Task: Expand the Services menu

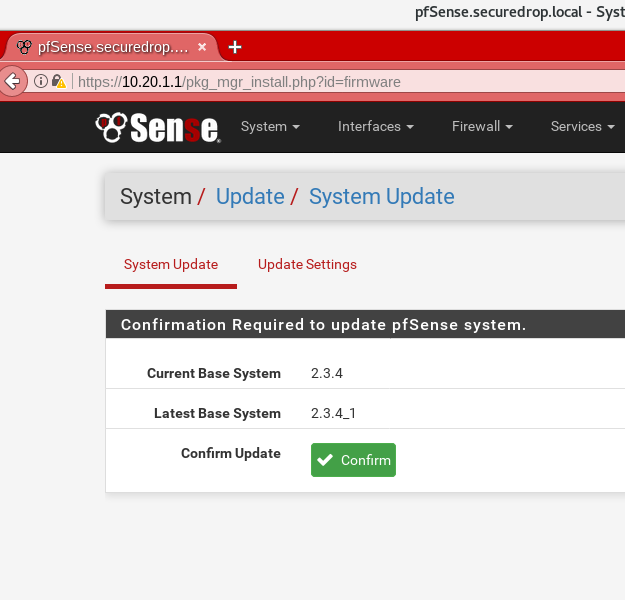Action: click(582, 126)
